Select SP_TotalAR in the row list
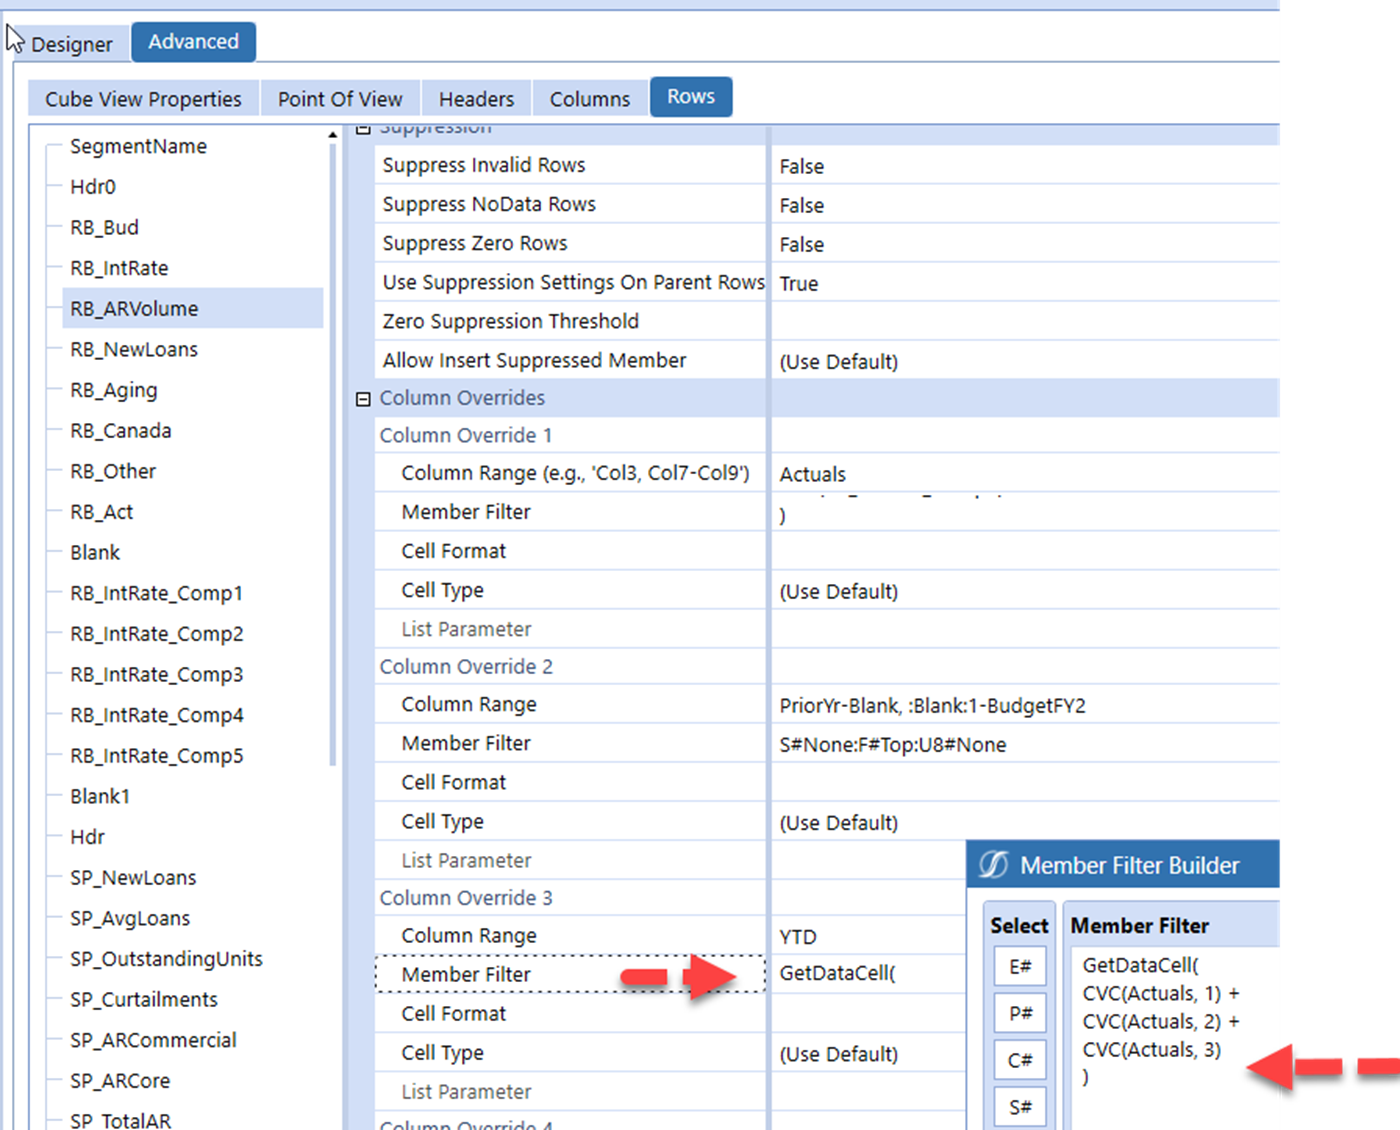 coord(121,1120)
